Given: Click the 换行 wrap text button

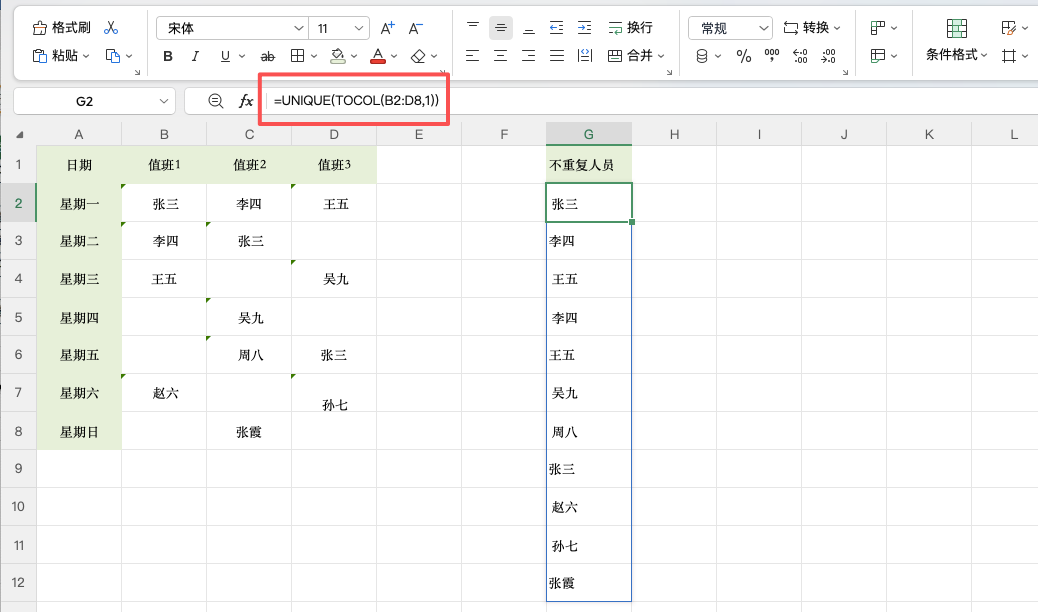Looking at the screenshot, I should click(x=631, y=28).
